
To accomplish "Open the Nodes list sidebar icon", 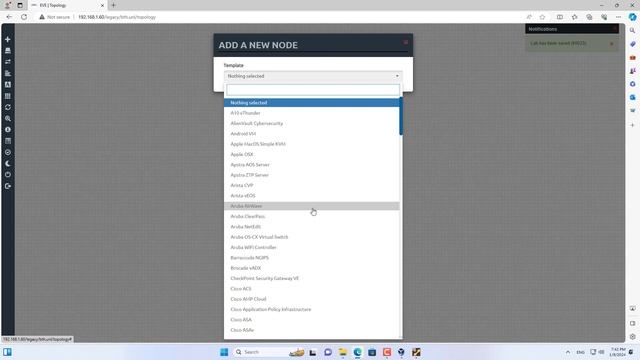I will [x=8, y=51].
